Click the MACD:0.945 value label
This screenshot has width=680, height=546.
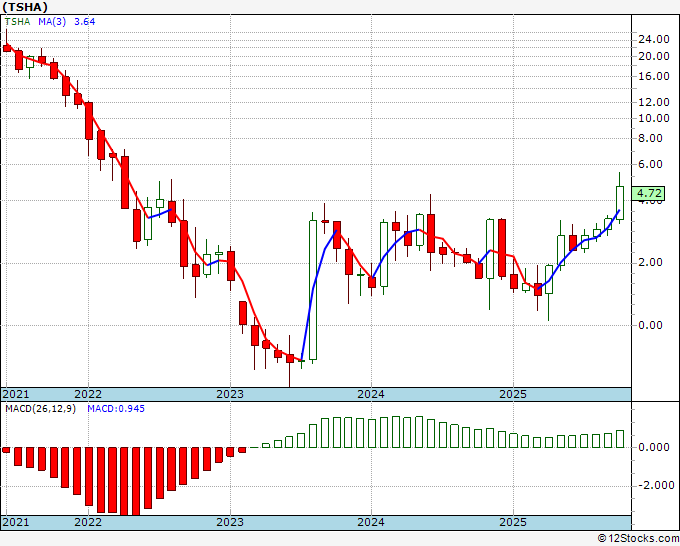click(116, 409)
